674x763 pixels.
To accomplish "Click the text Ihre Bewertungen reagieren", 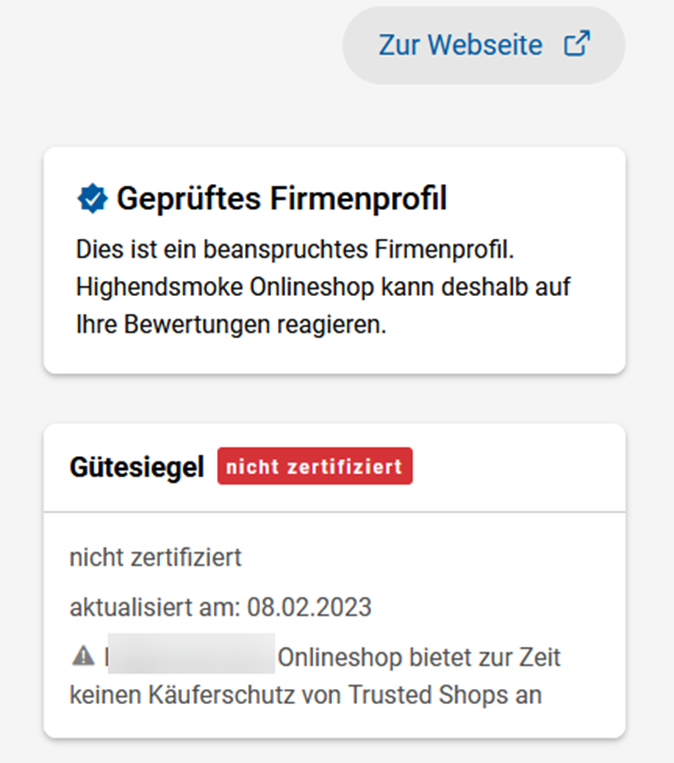I will click(x=231, y=325).
